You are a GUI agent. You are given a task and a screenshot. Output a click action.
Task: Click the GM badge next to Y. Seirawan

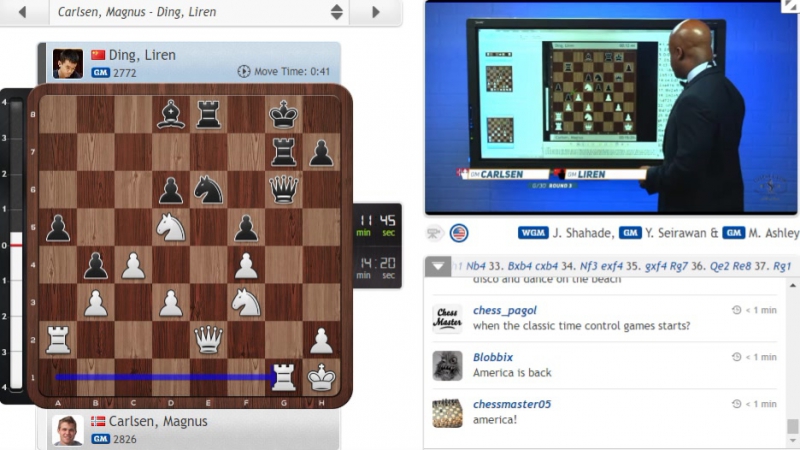pyautogui.click(x=630, y=233)
